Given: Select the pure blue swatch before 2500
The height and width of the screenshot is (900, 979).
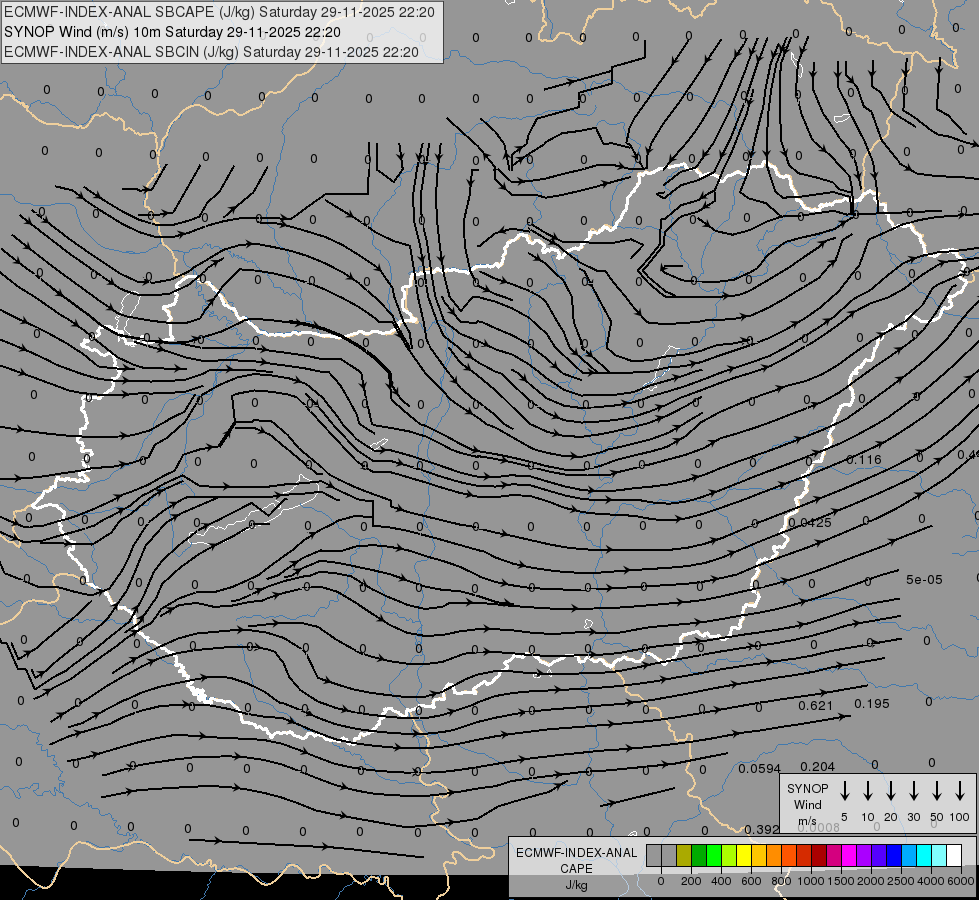Looking at the screenshot, I should tap(894, 855).
